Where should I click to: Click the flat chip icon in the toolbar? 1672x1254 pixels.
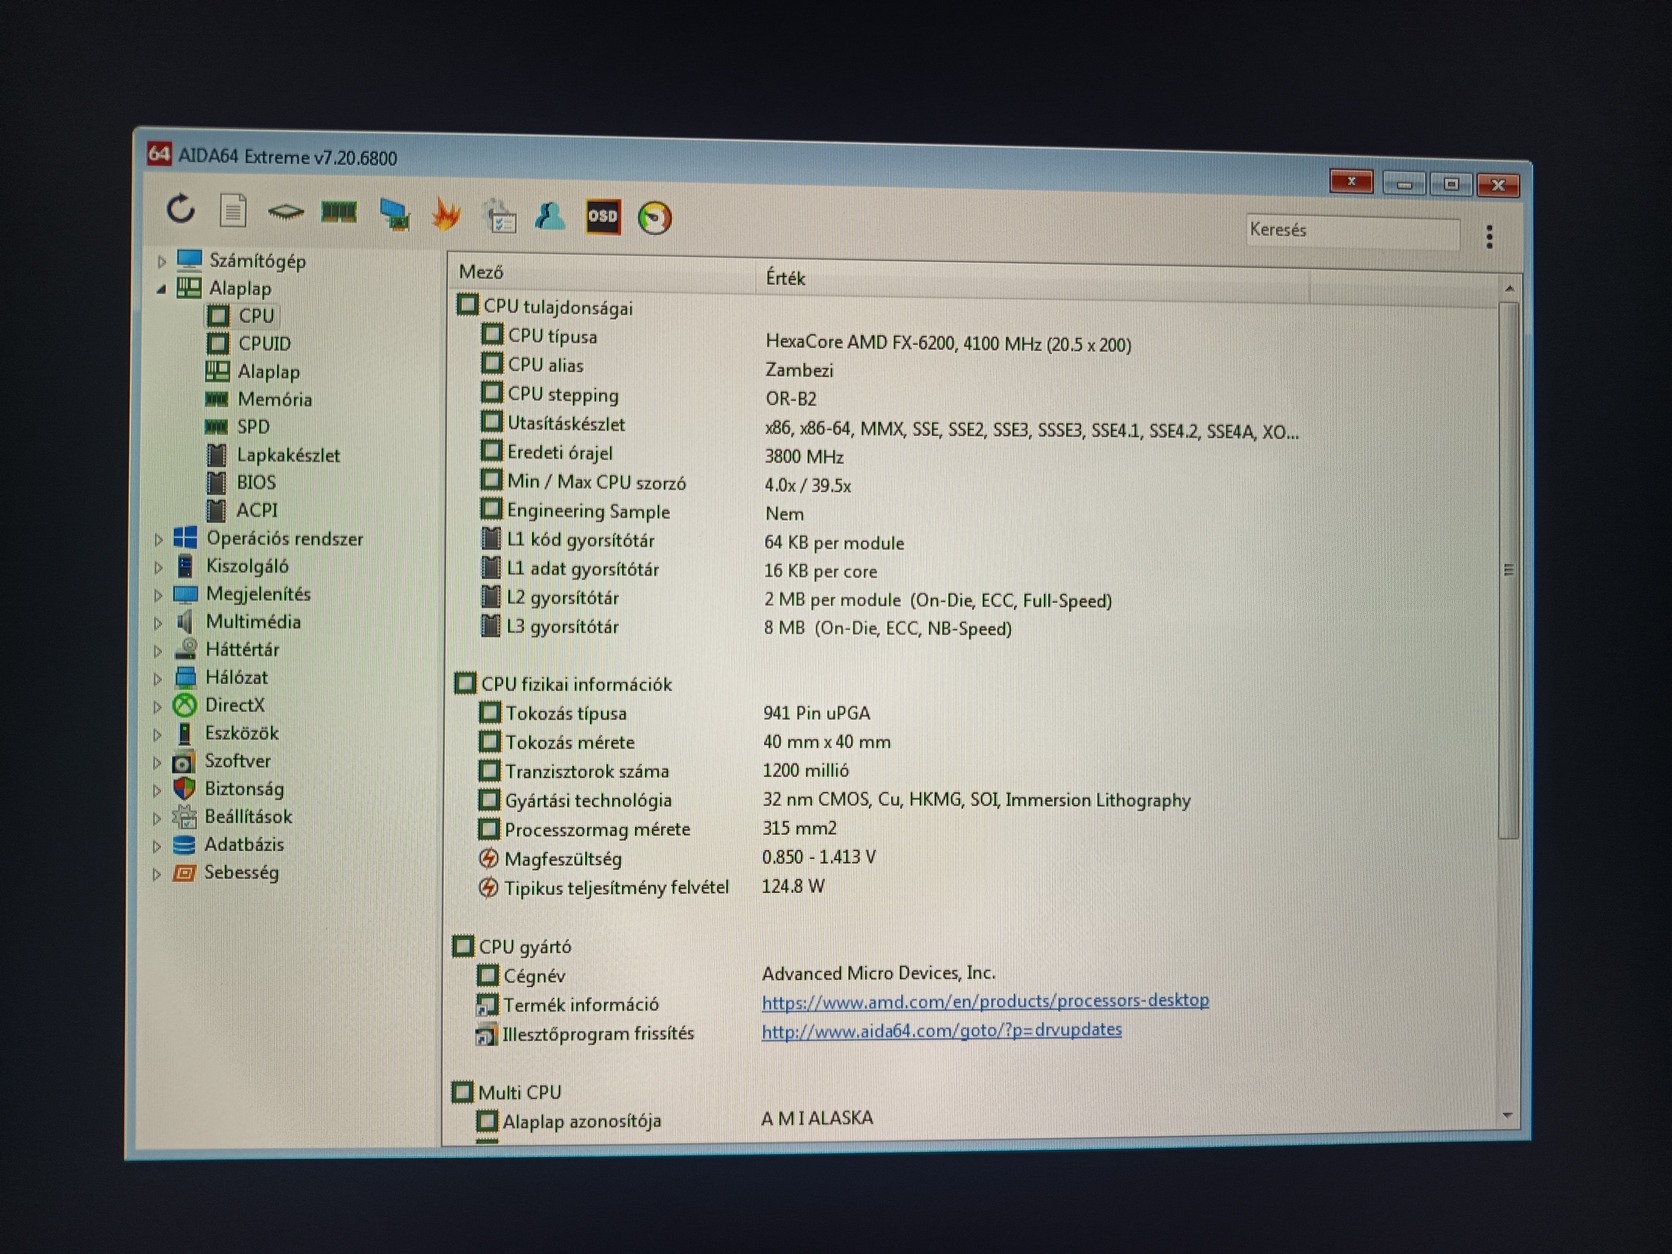(286, 211)
